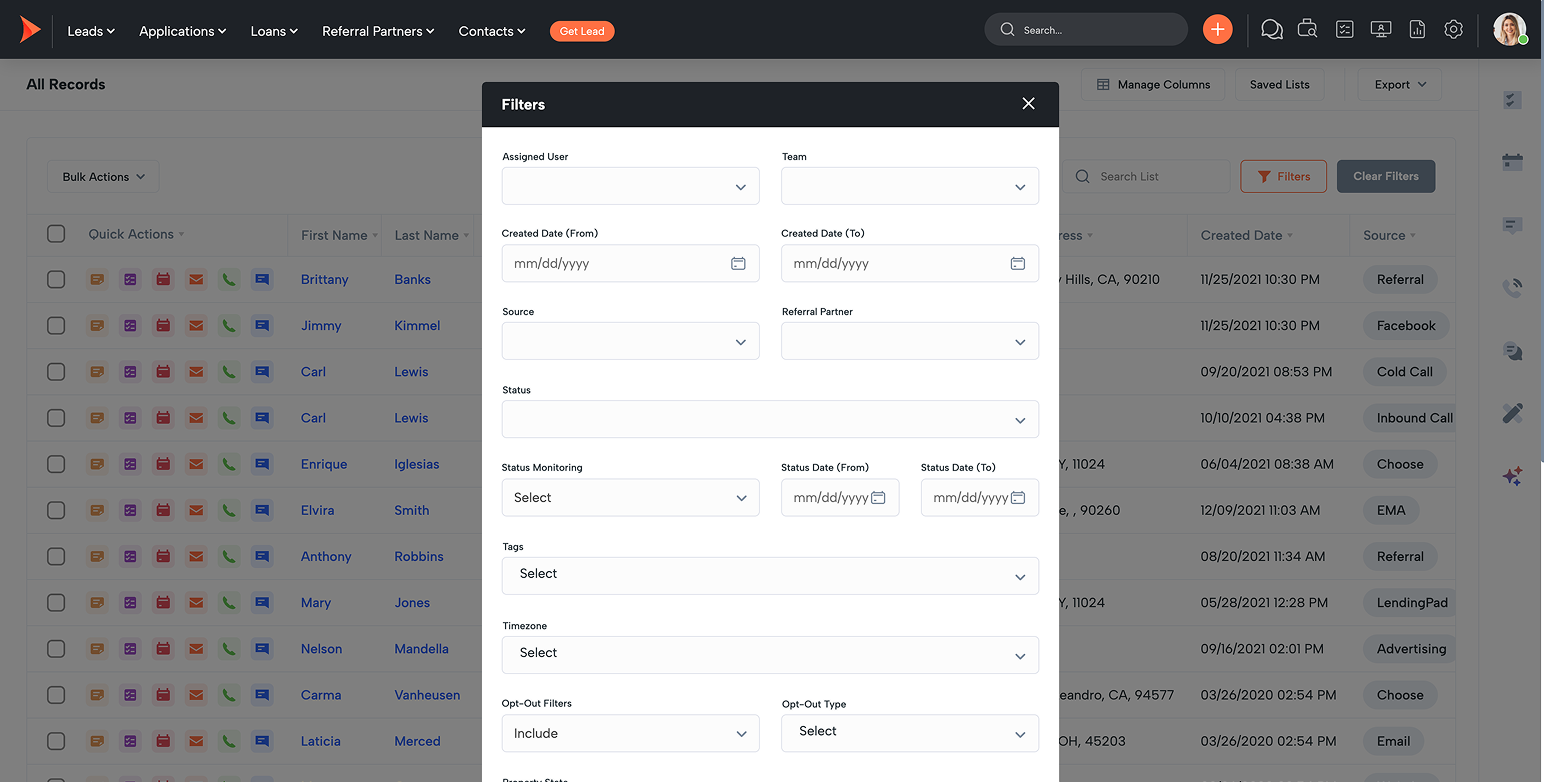1544x782 pixels.
Task: Check the box for Nelson Mandella row
Action: (x=56, y=649)
